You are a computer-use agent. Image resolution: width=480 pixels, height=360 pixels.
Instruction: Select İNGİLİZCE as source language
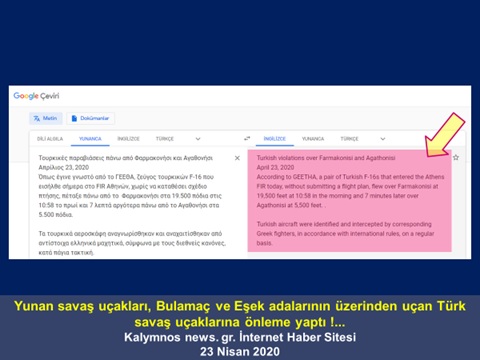[128, 139]
